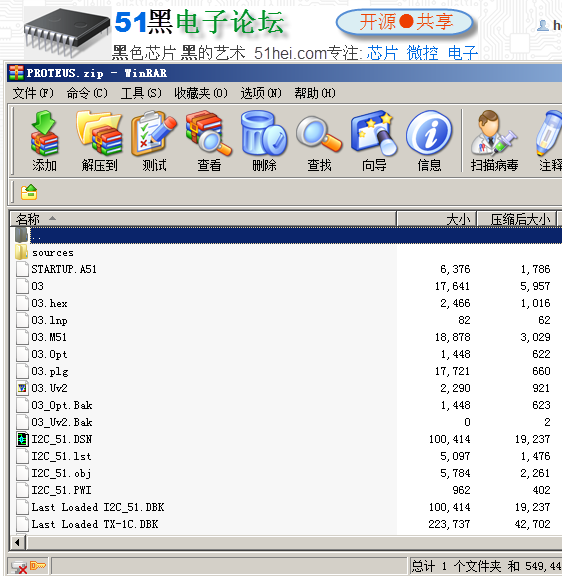Screen dimensions: 562x576
Task: Go up one folder level icon
Action: pyautogui.click(x=29, y=192)
